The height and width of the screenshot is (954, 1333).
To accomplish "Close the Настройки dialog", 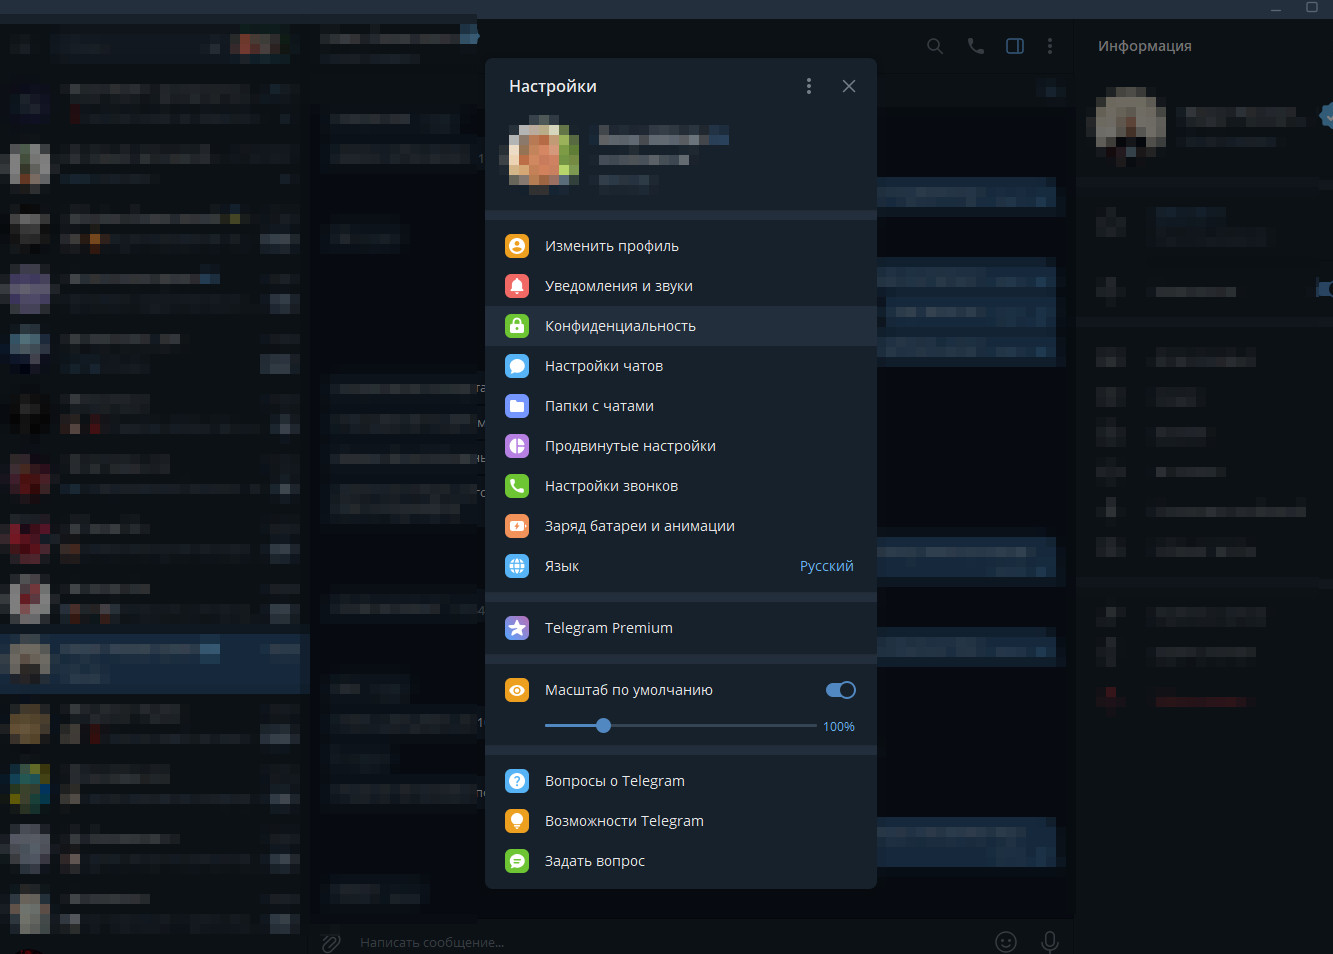I will coord(849,86).
